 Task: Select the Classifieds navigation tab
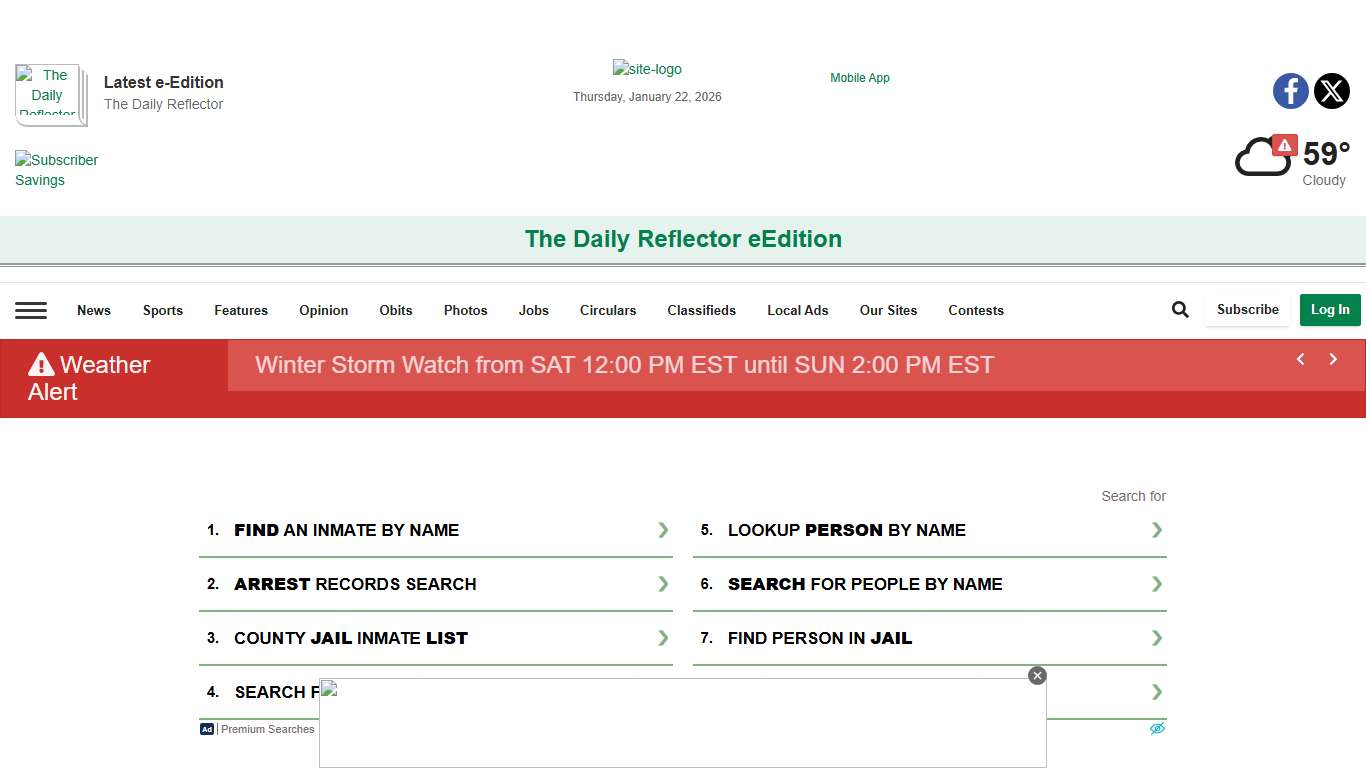coord(701,310)
